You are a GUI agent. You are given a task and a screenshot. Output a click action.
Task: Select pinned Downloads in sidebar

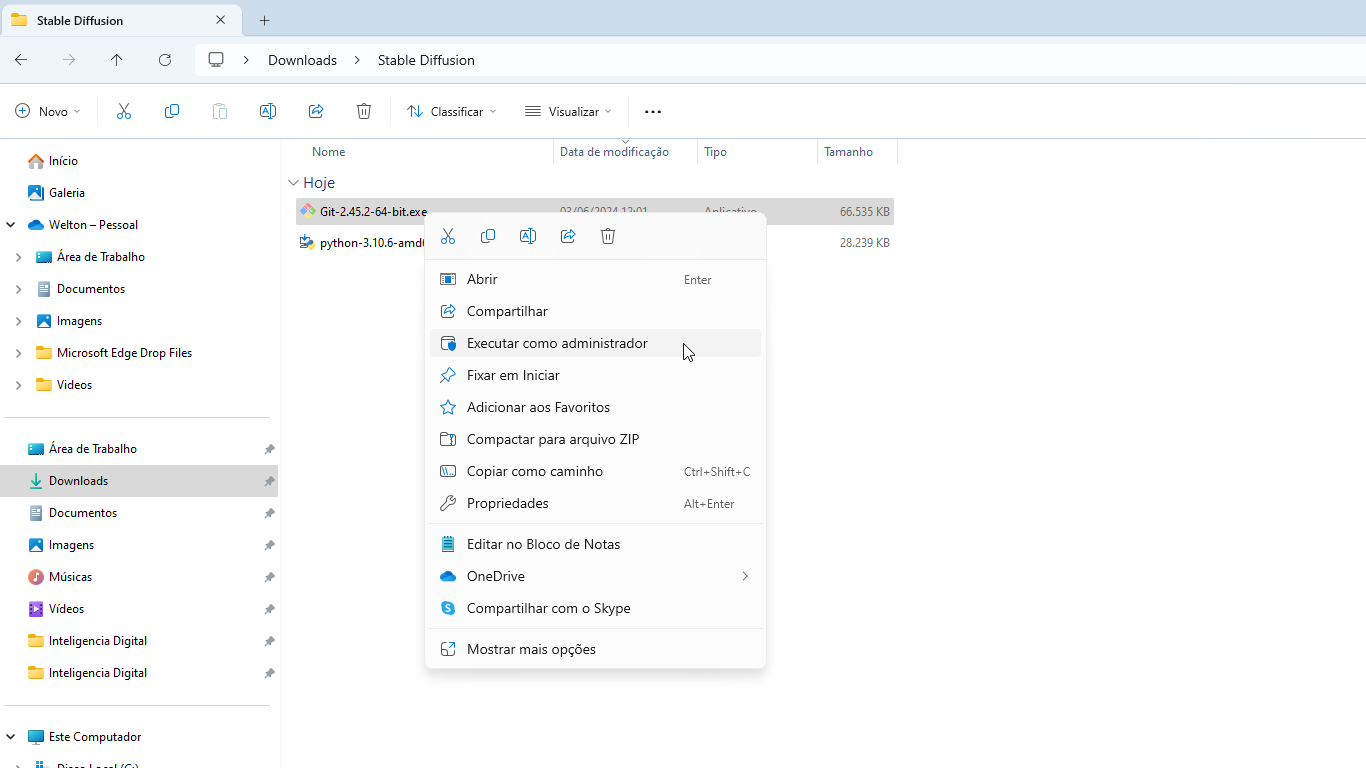[x=140, y=481]
